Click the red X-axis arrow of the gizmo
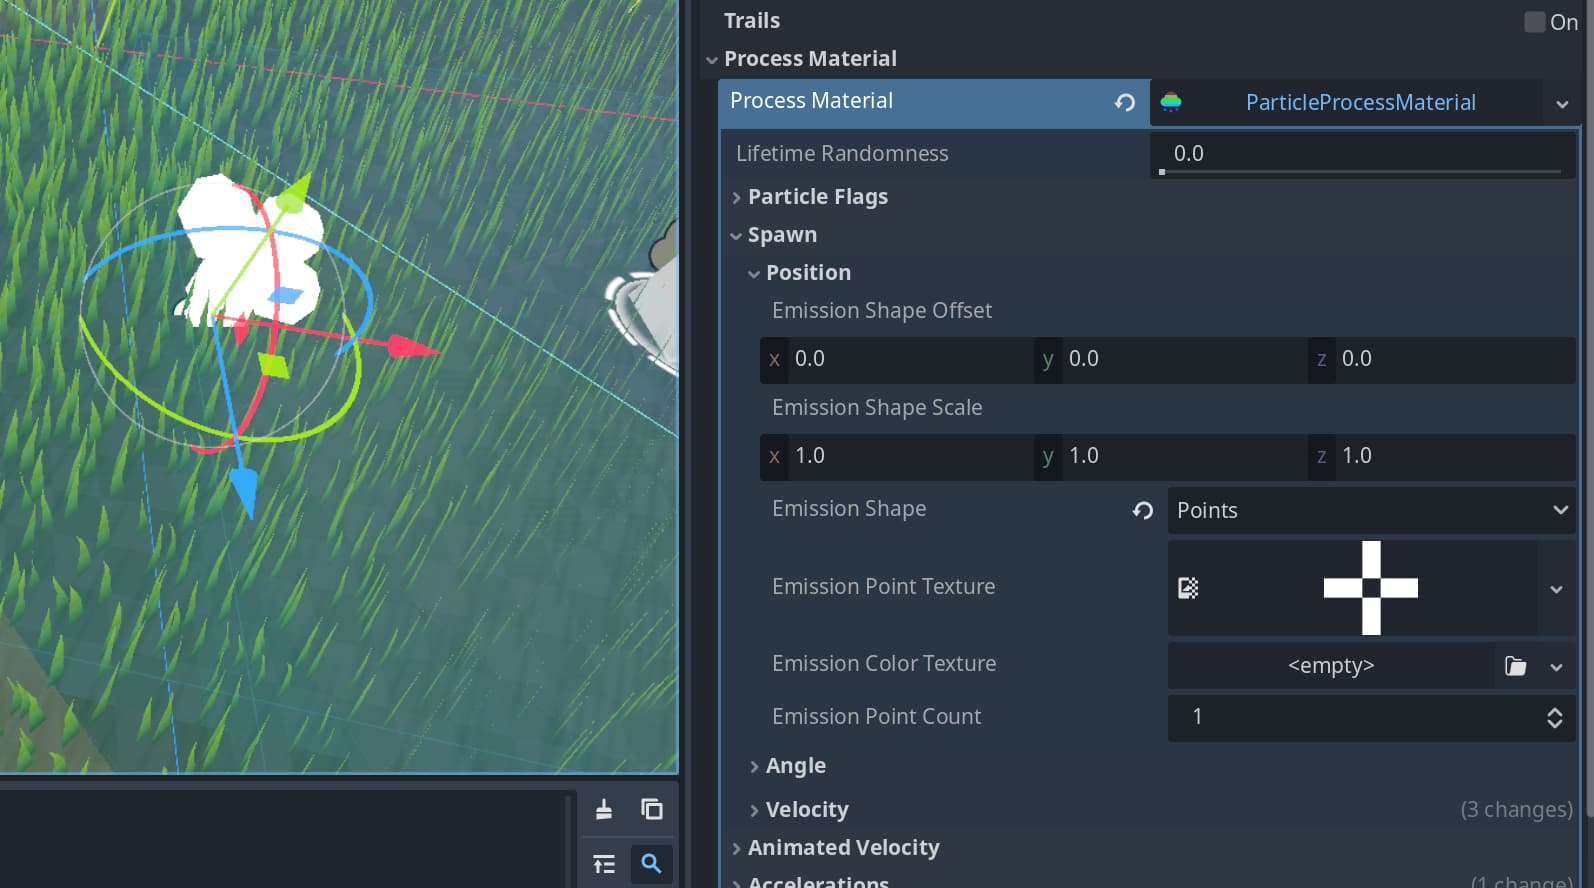 pyautogui.click(x=416, y=347)
